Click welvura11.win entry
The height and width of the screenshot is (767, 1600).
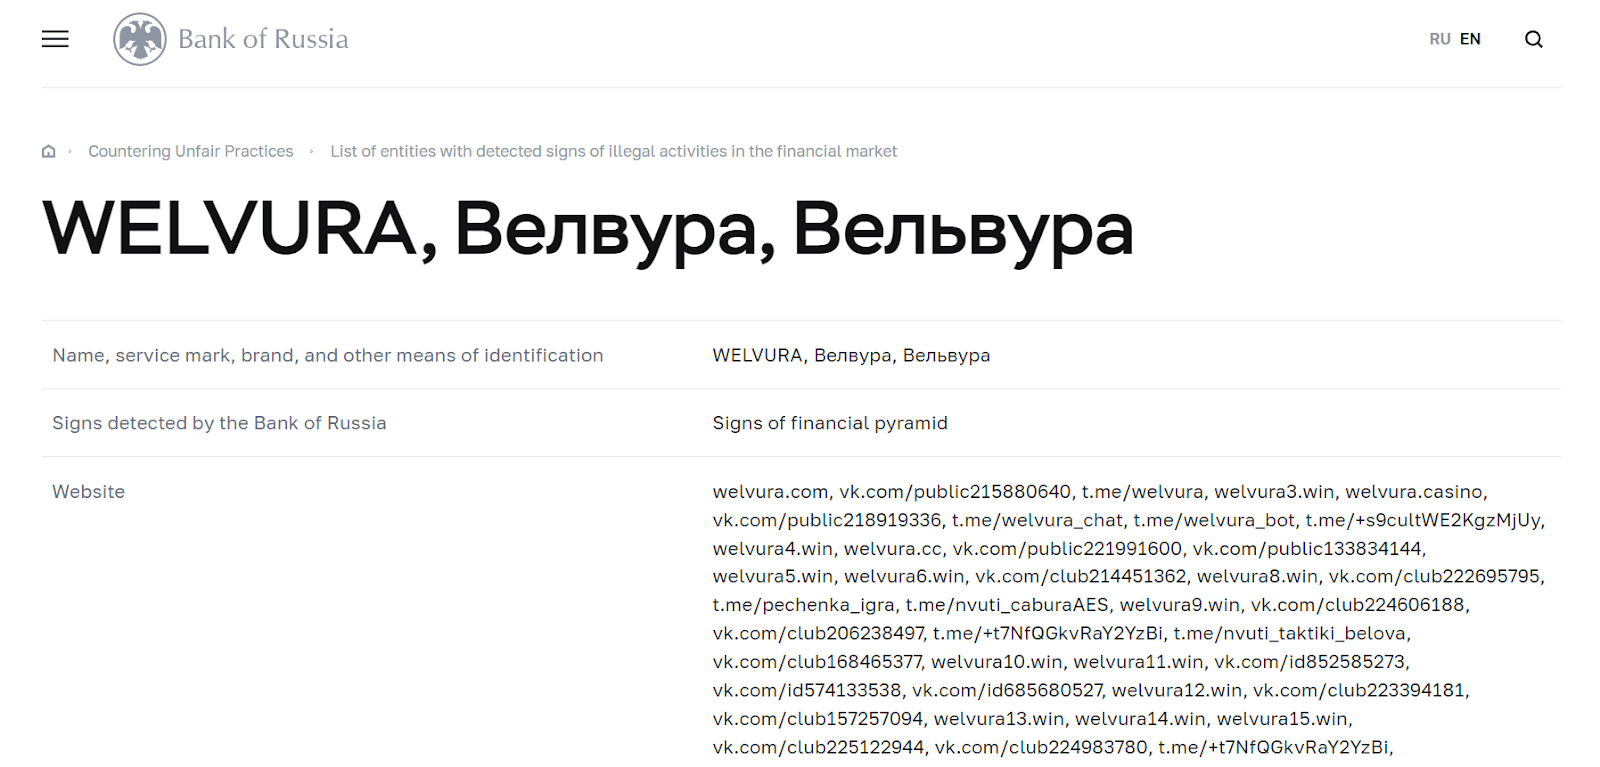1138,661
